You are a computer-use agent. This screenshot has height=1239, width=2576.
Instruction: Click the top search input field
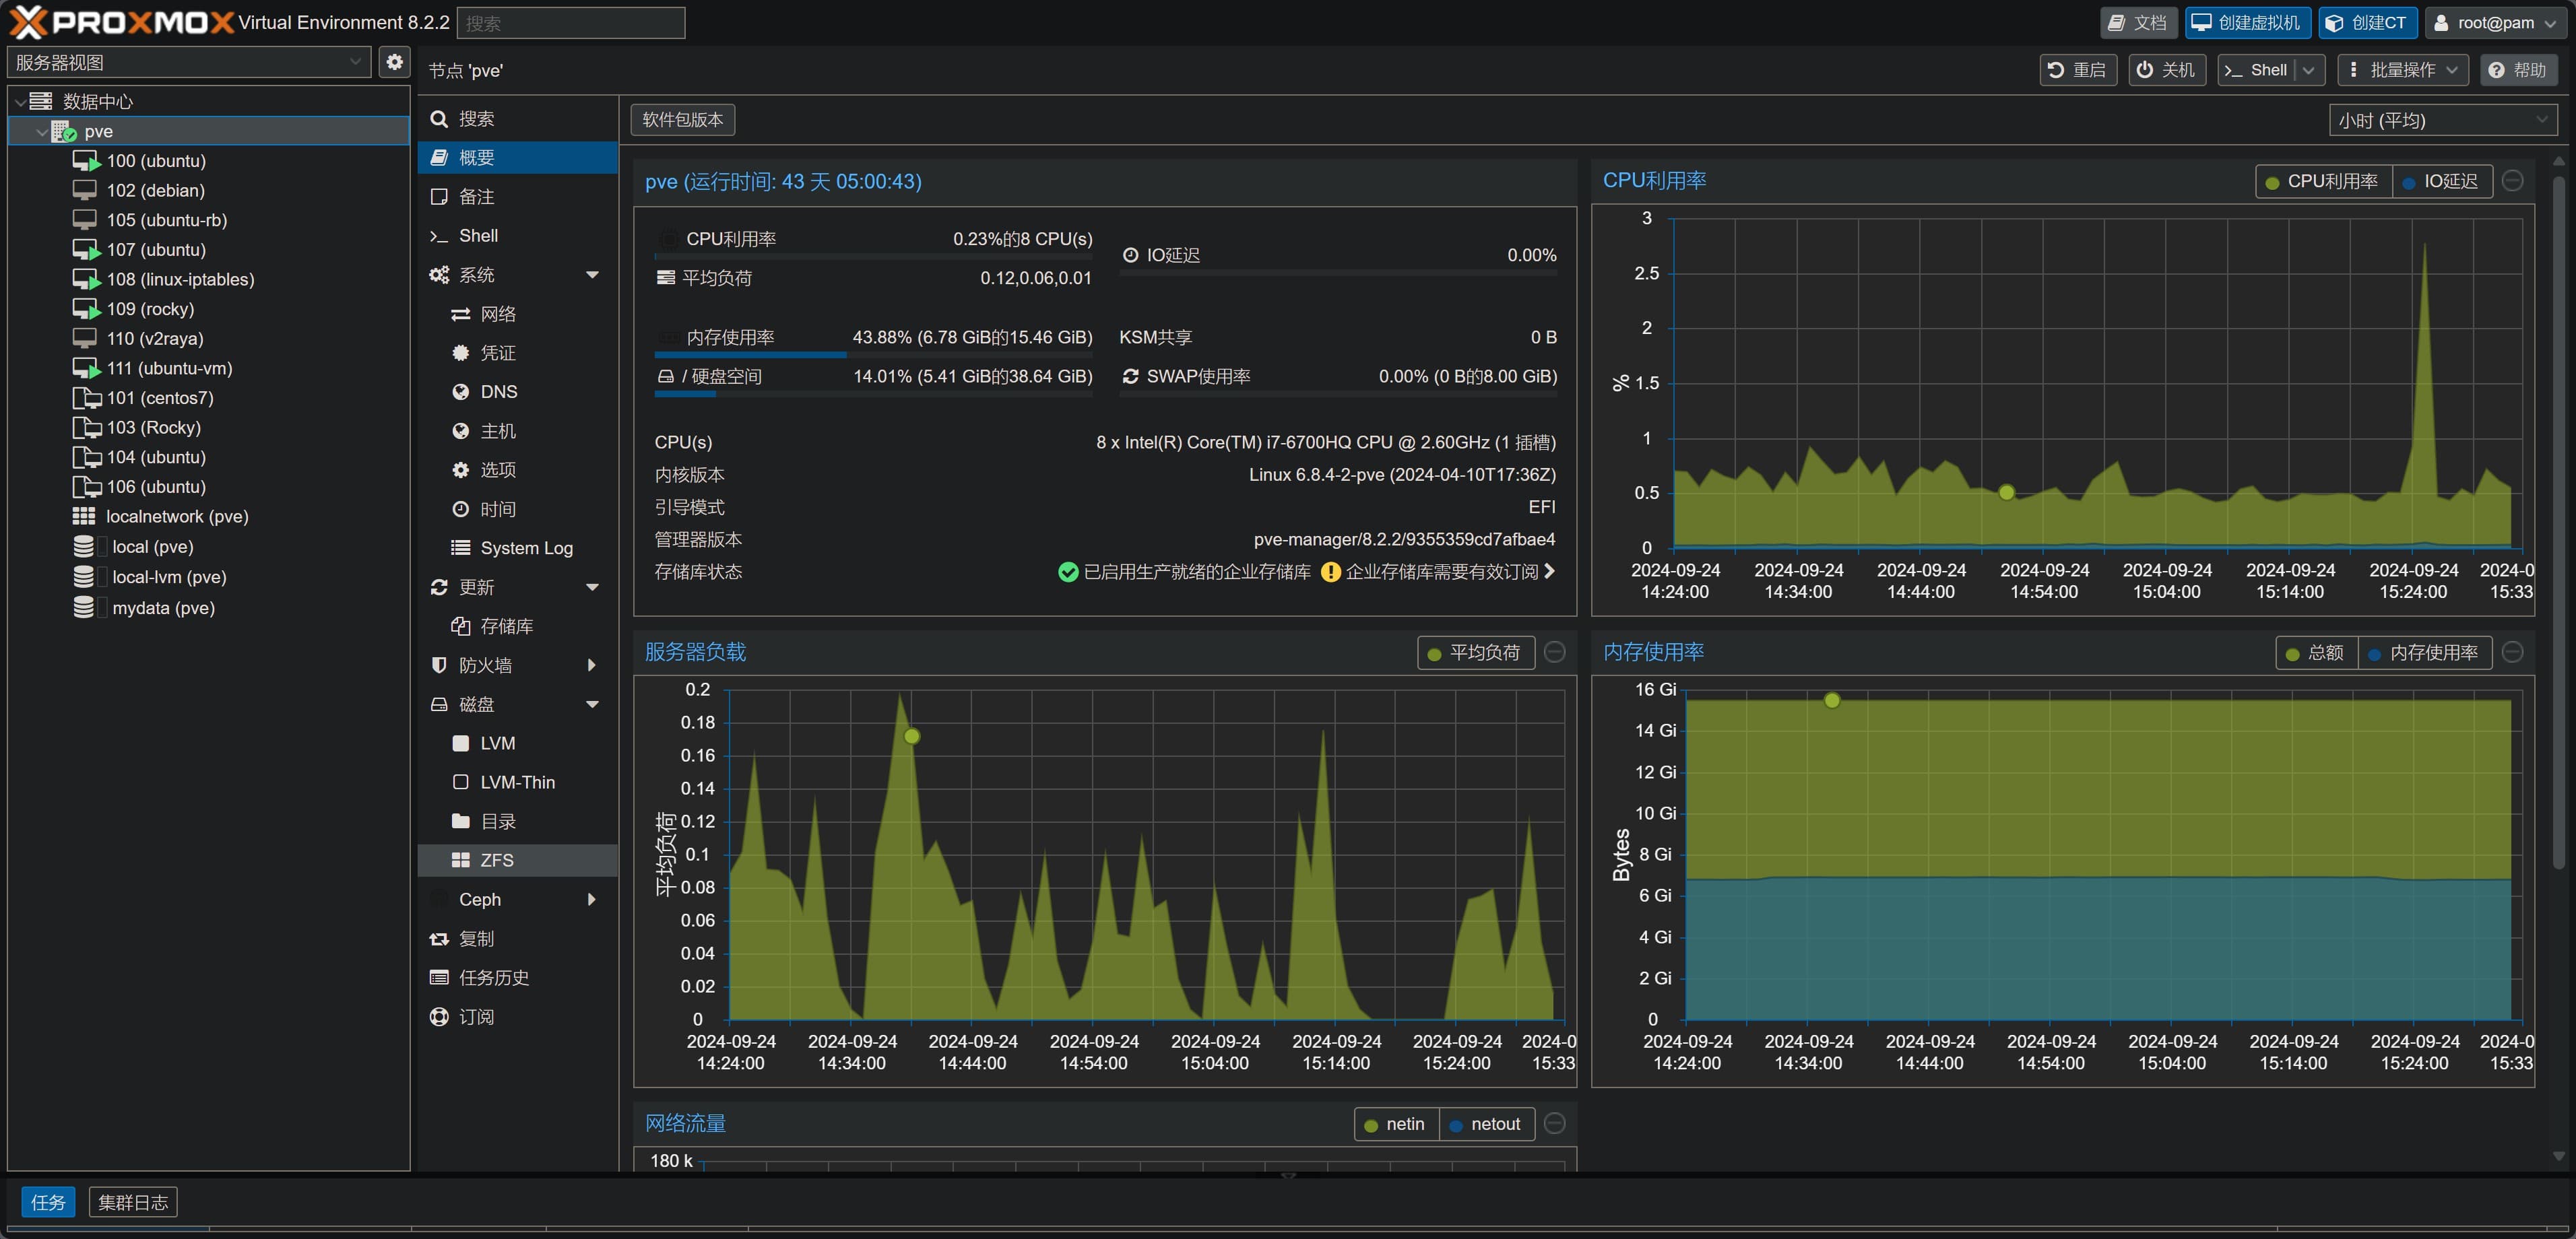tap(571, 23)
